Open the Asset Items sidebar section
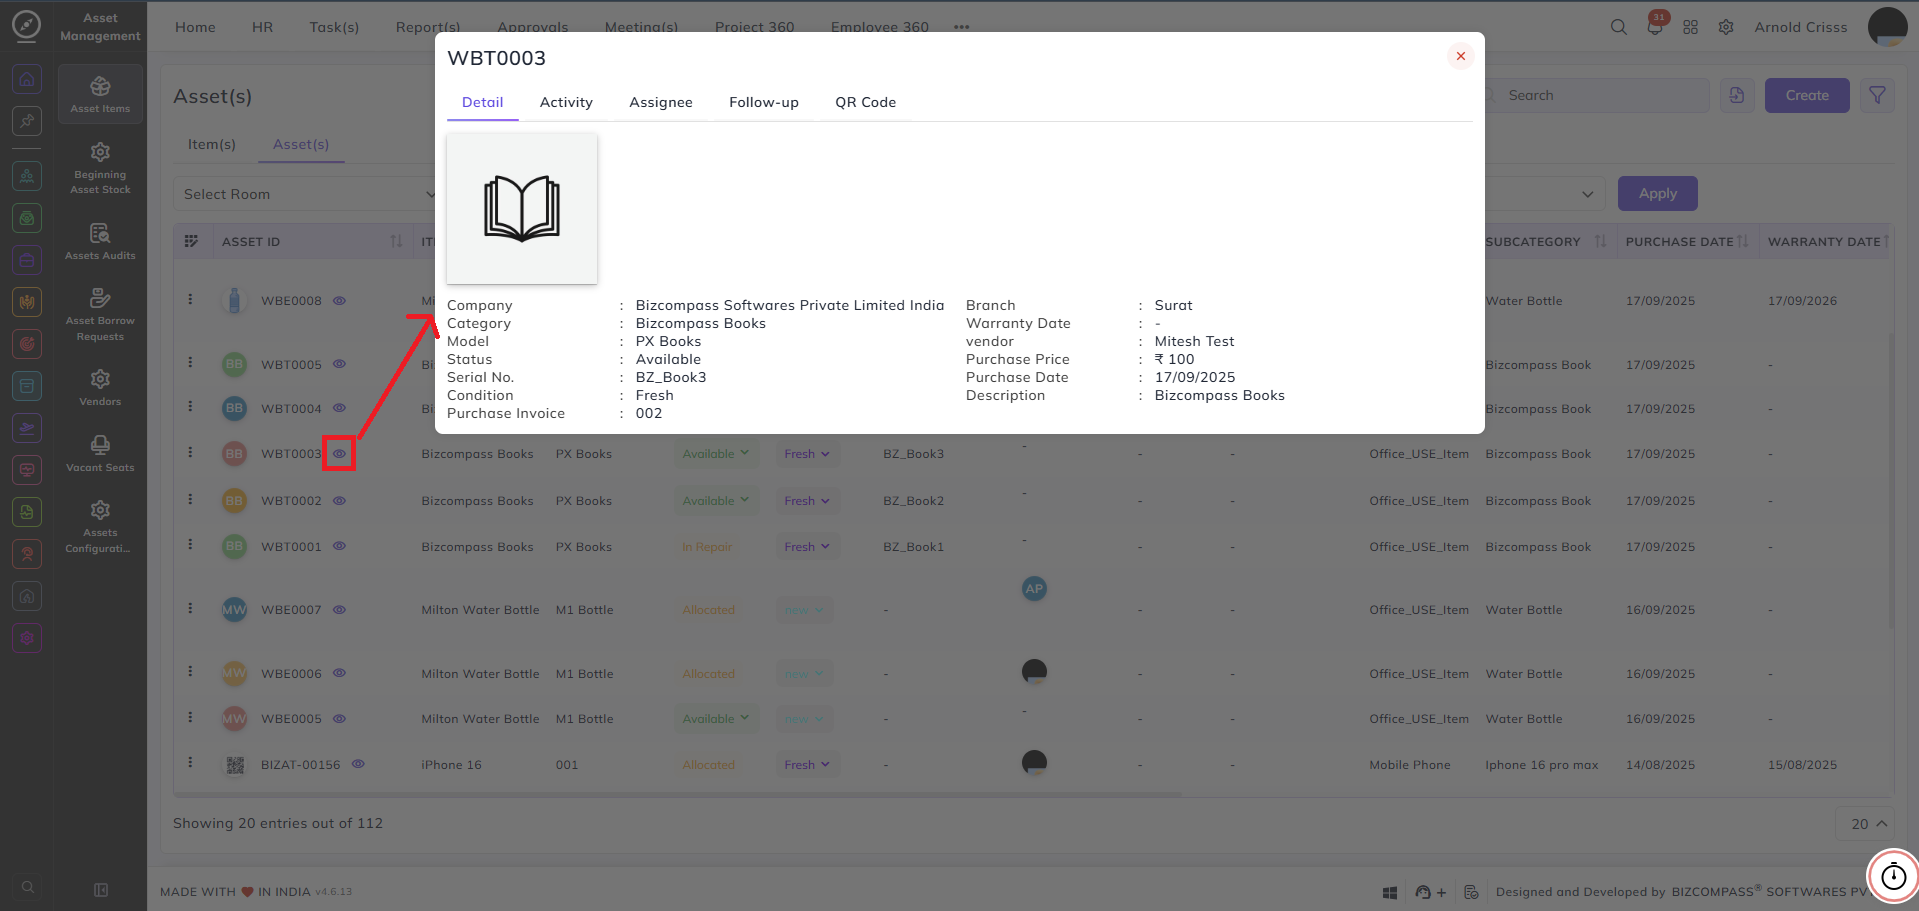Viewport: 1919px width, 911px height. (x=100, y=95)
